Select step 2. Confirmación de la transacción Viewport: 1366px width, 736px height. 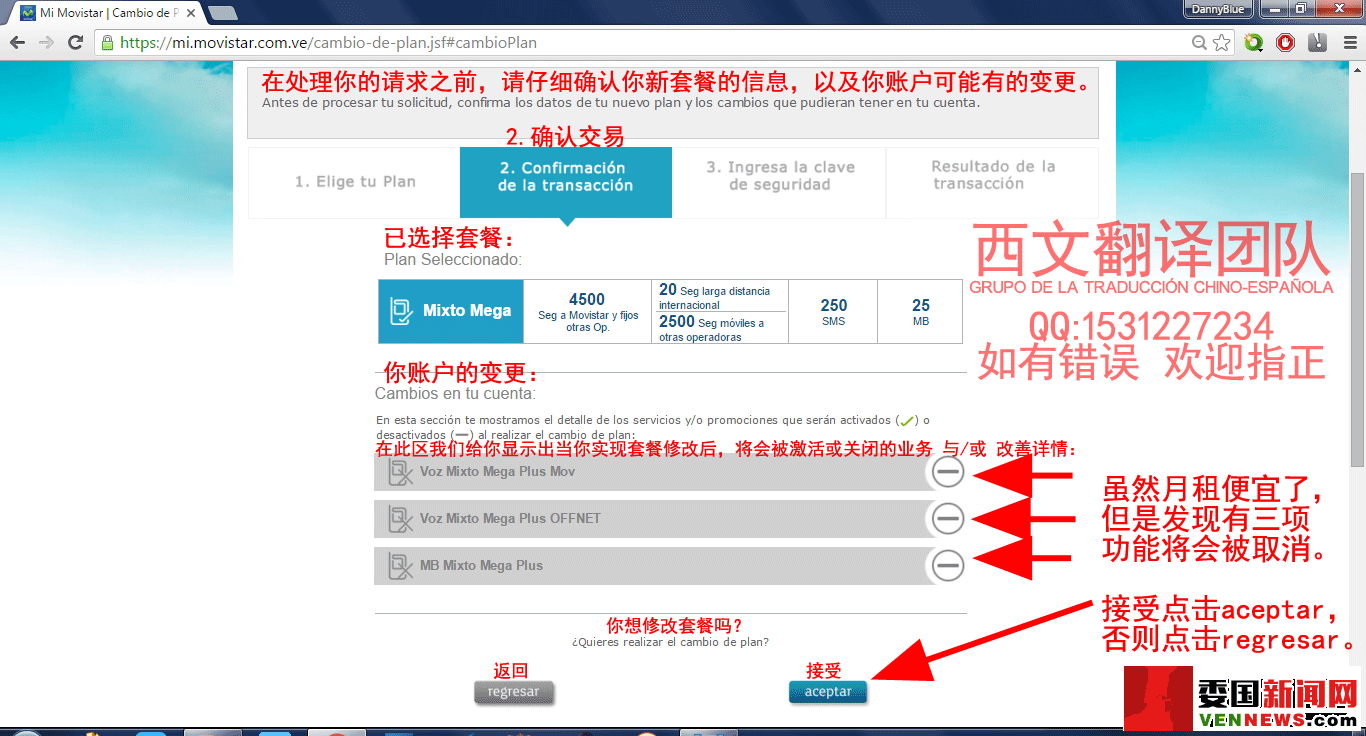coord(566,182)
